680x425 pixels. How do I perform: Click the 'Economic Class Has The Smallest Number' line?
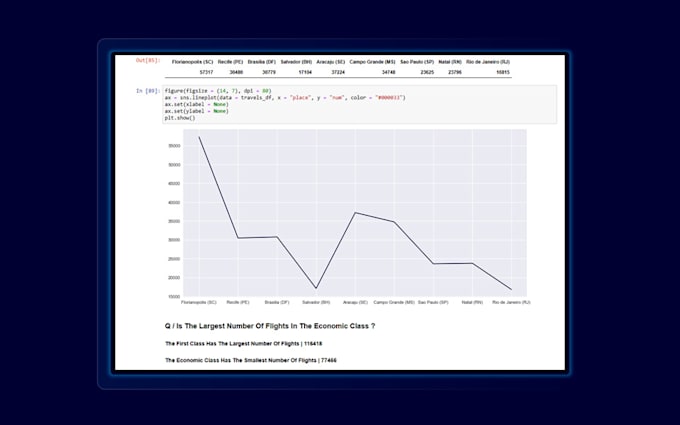tap(251, 360)
